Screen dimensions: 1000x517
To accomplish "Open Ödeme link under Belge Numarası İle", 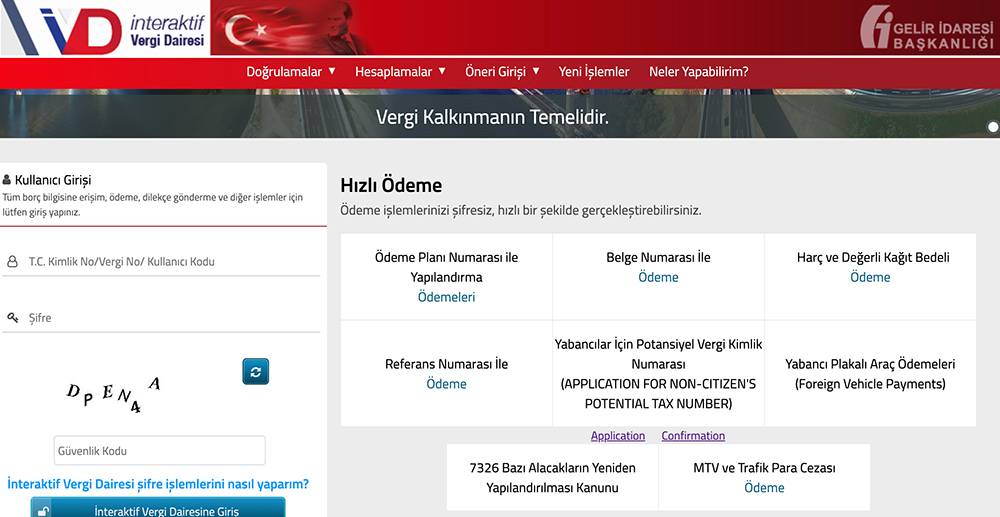I will tap(658, 277).
